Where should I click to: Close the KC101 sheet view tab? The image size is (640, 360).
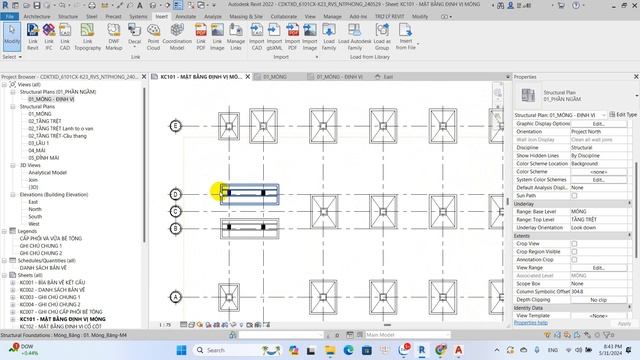click(248, 77)
